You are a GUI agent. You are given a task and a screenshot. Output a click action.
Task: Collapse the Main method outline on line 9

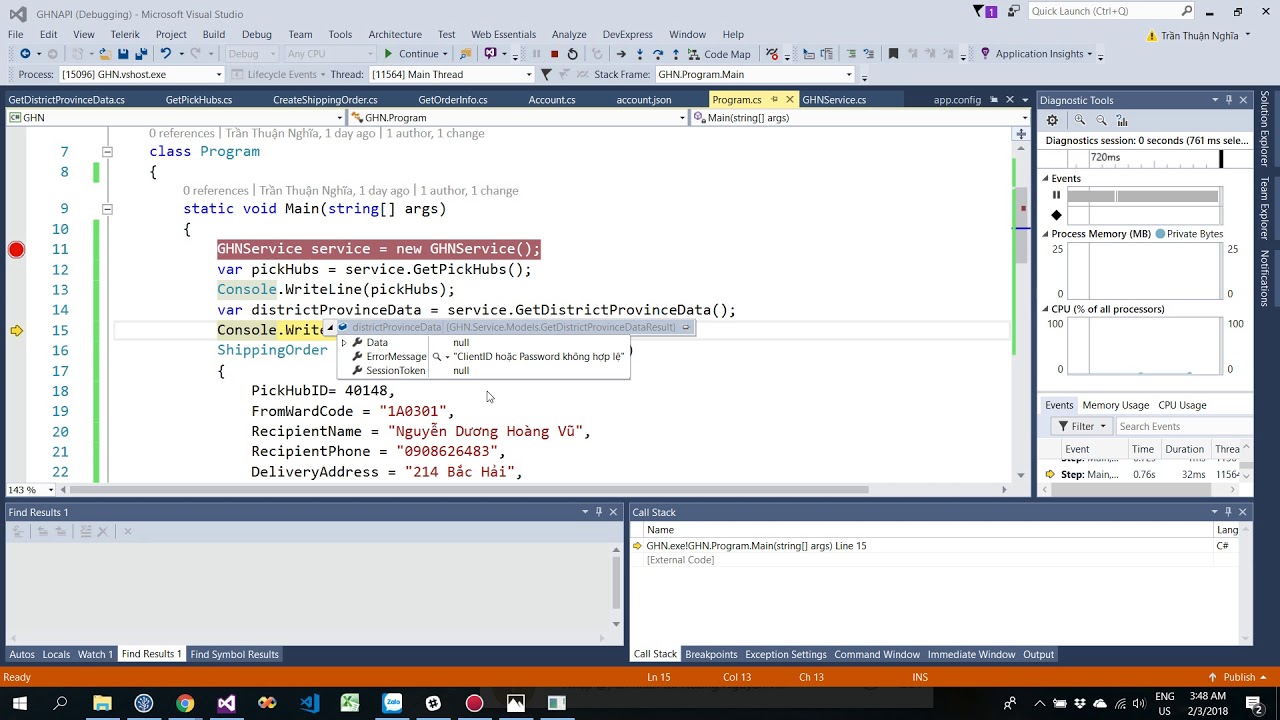pyautogui.click(x=107, y=210)
